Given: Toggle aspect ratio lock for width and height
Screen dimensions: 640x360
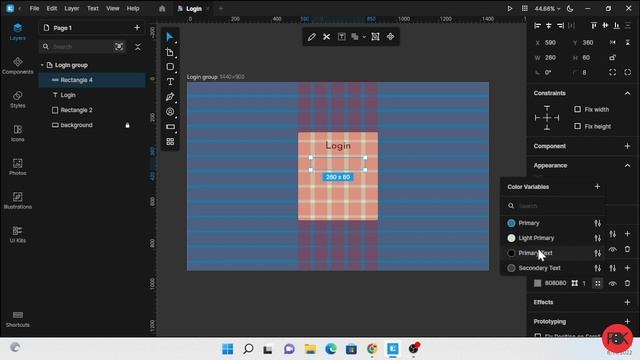Looking at the screenshot, I should pyautogui.click(x=613, y=58).
